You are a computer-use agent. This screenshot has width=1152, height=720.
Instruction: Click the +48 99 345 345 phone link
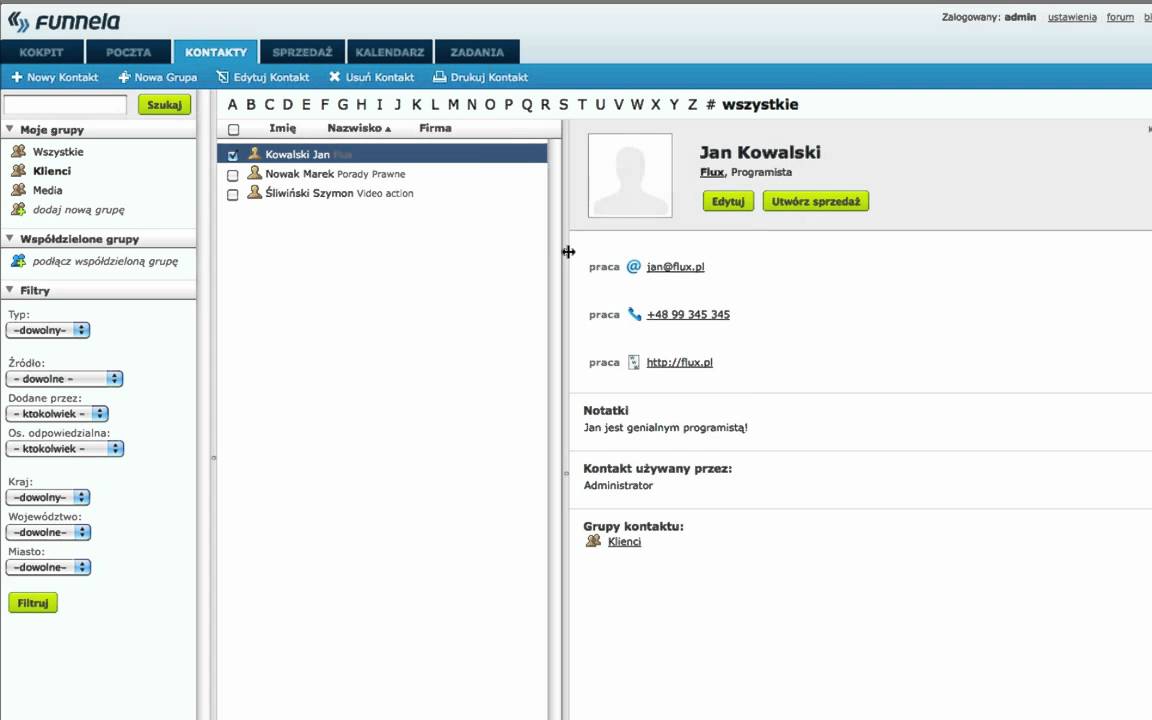(688, 314)
